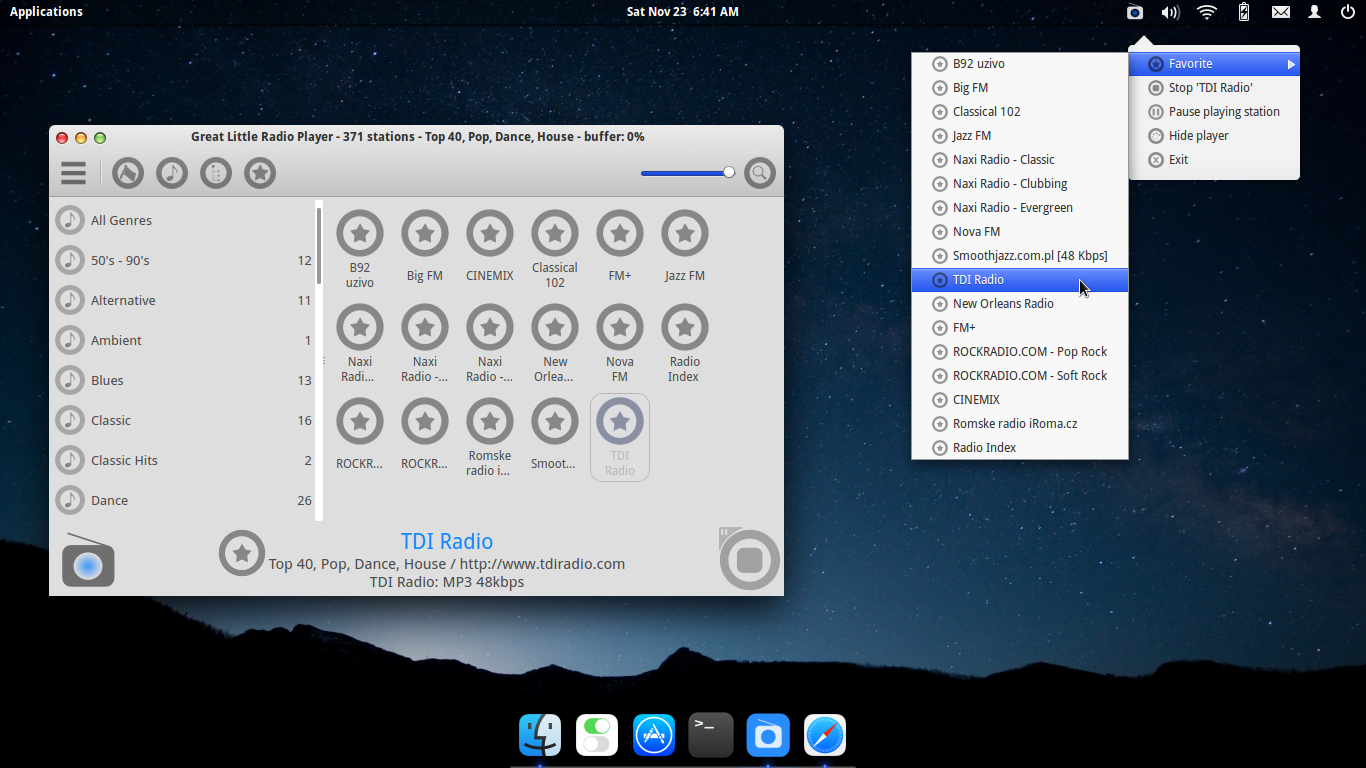Open the genres view with the music note icon
Screen dimensions: 1366x768
[171, 172]
